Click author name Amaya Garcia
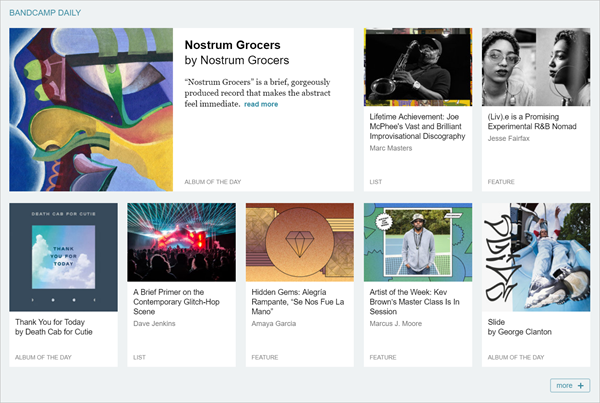The width and height of the screenshot is (600, 403). (274, 323)
